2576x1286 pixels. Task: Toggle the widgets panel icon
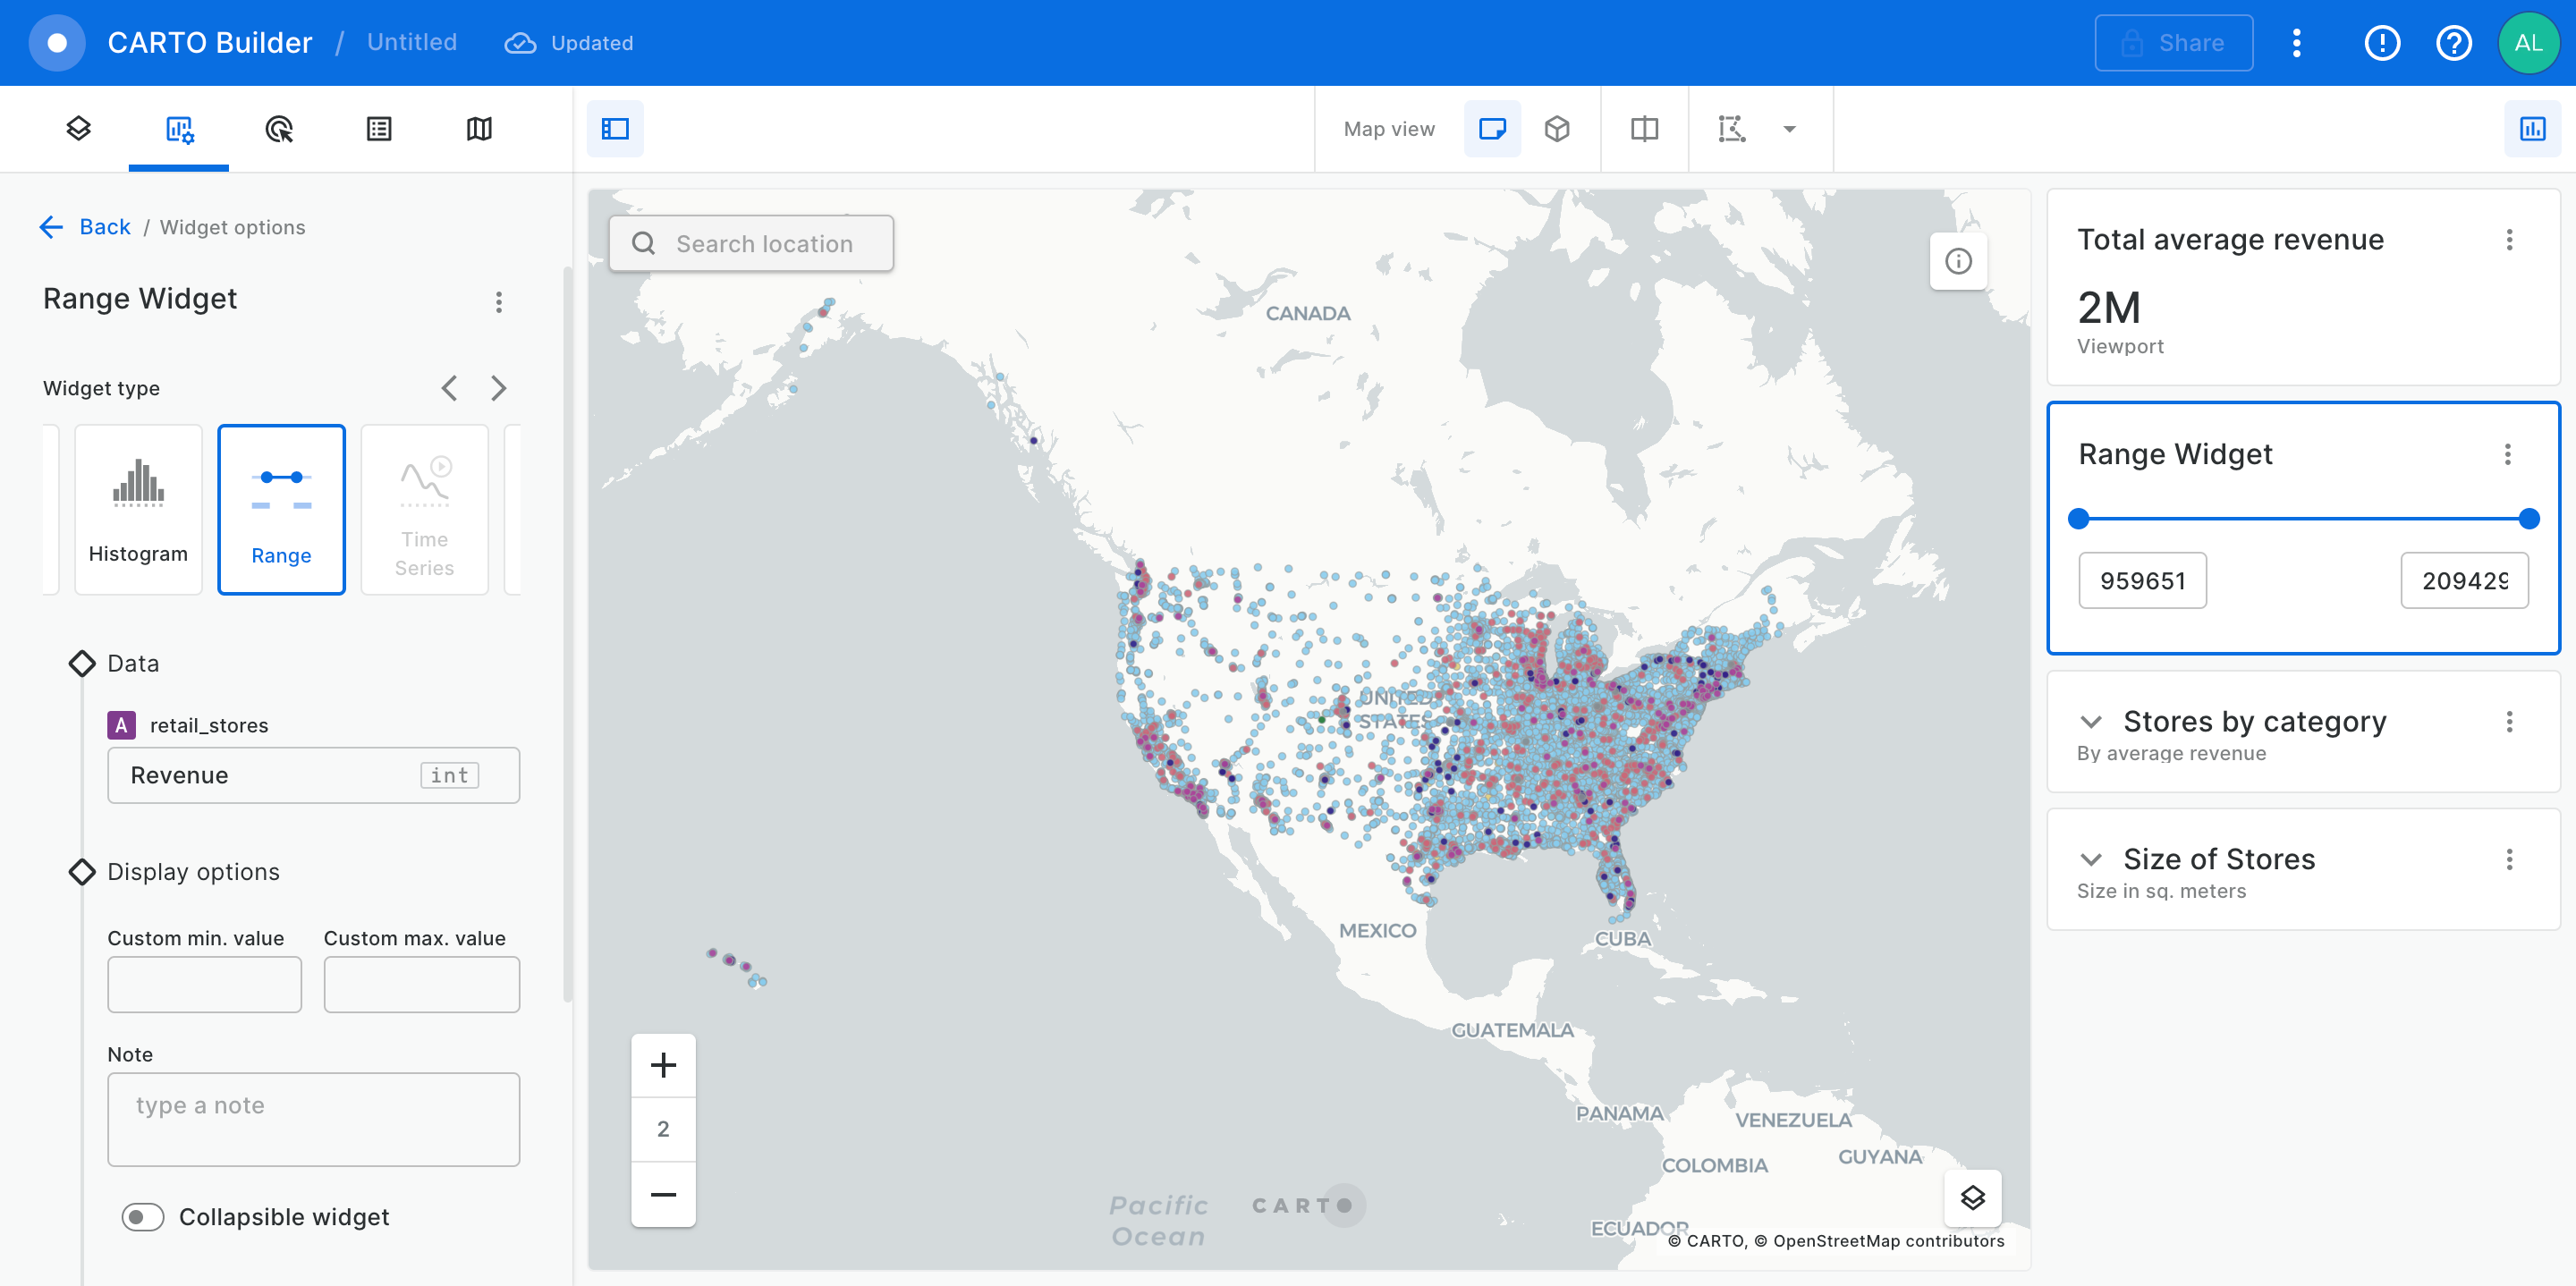pyautogui.click(x=2531, y=129)
